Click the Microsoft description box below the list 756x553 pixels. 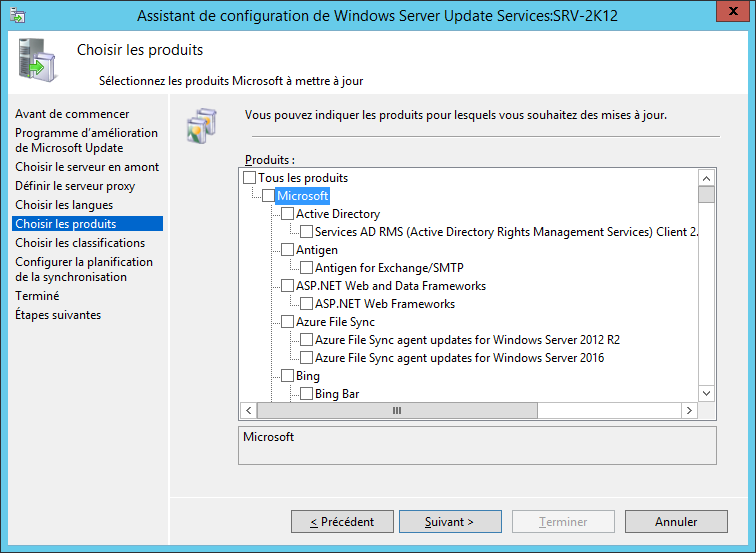point(477,445)
